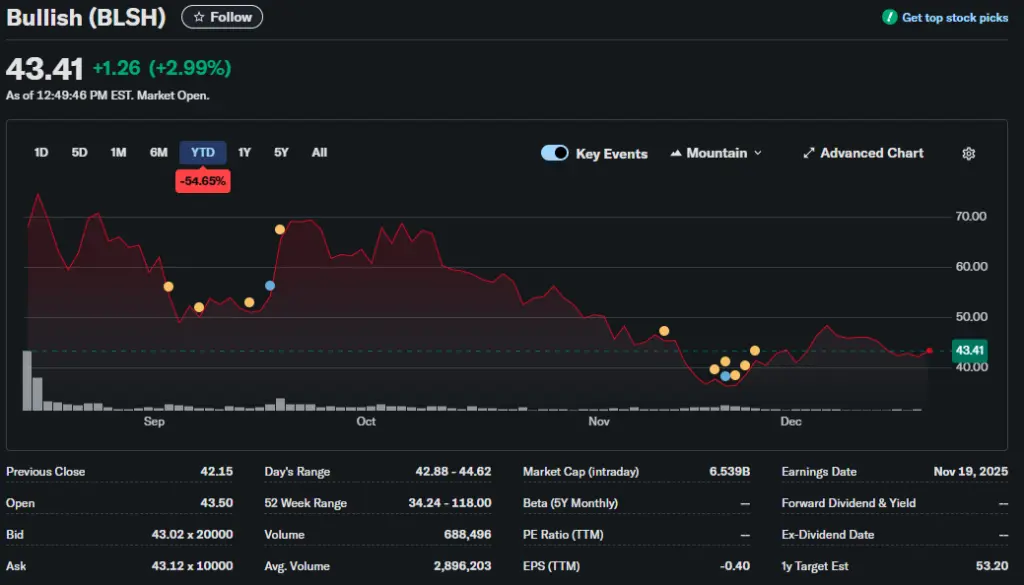
Task: Show the 5Y price chart
Action: 281,153
